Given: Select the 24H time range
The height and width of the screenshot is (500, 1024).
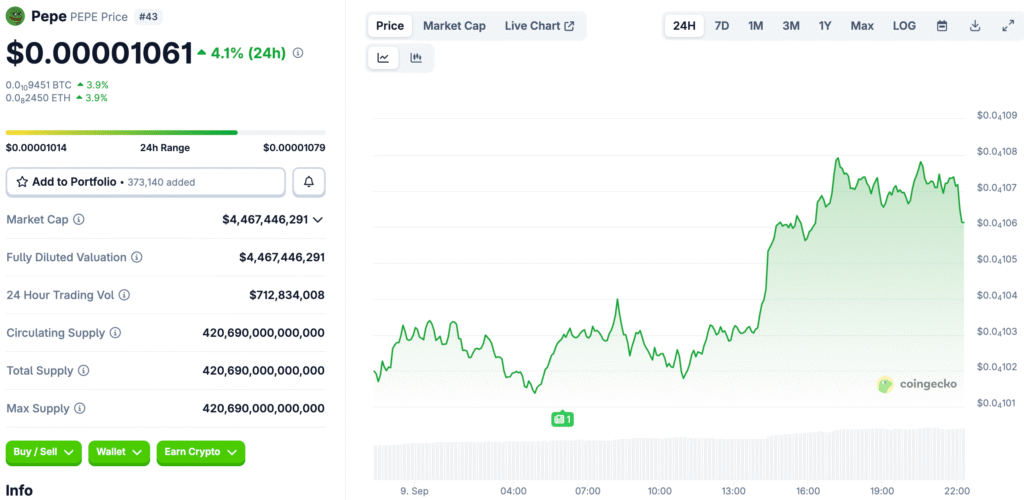Looking at the screenshot, I should pos(684,26).
